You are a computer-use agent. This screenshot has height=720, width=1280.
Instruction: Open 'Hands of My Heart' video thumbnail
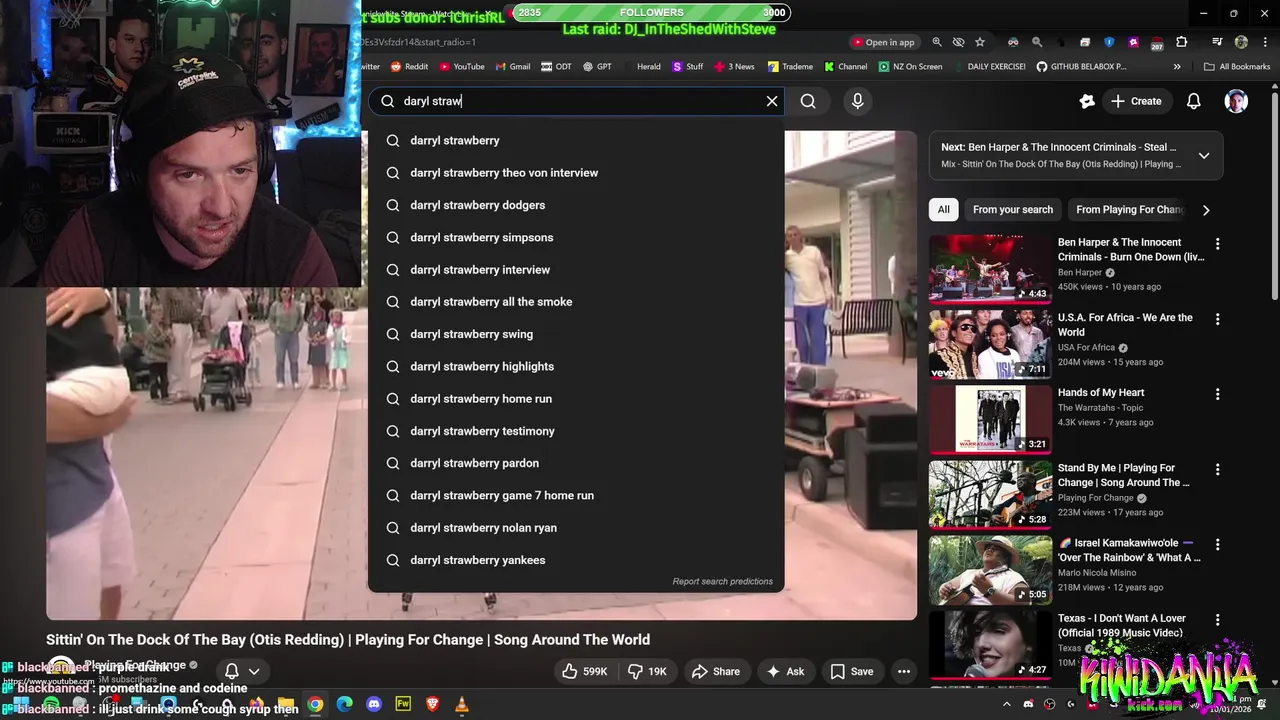click(x=990, y=419)
